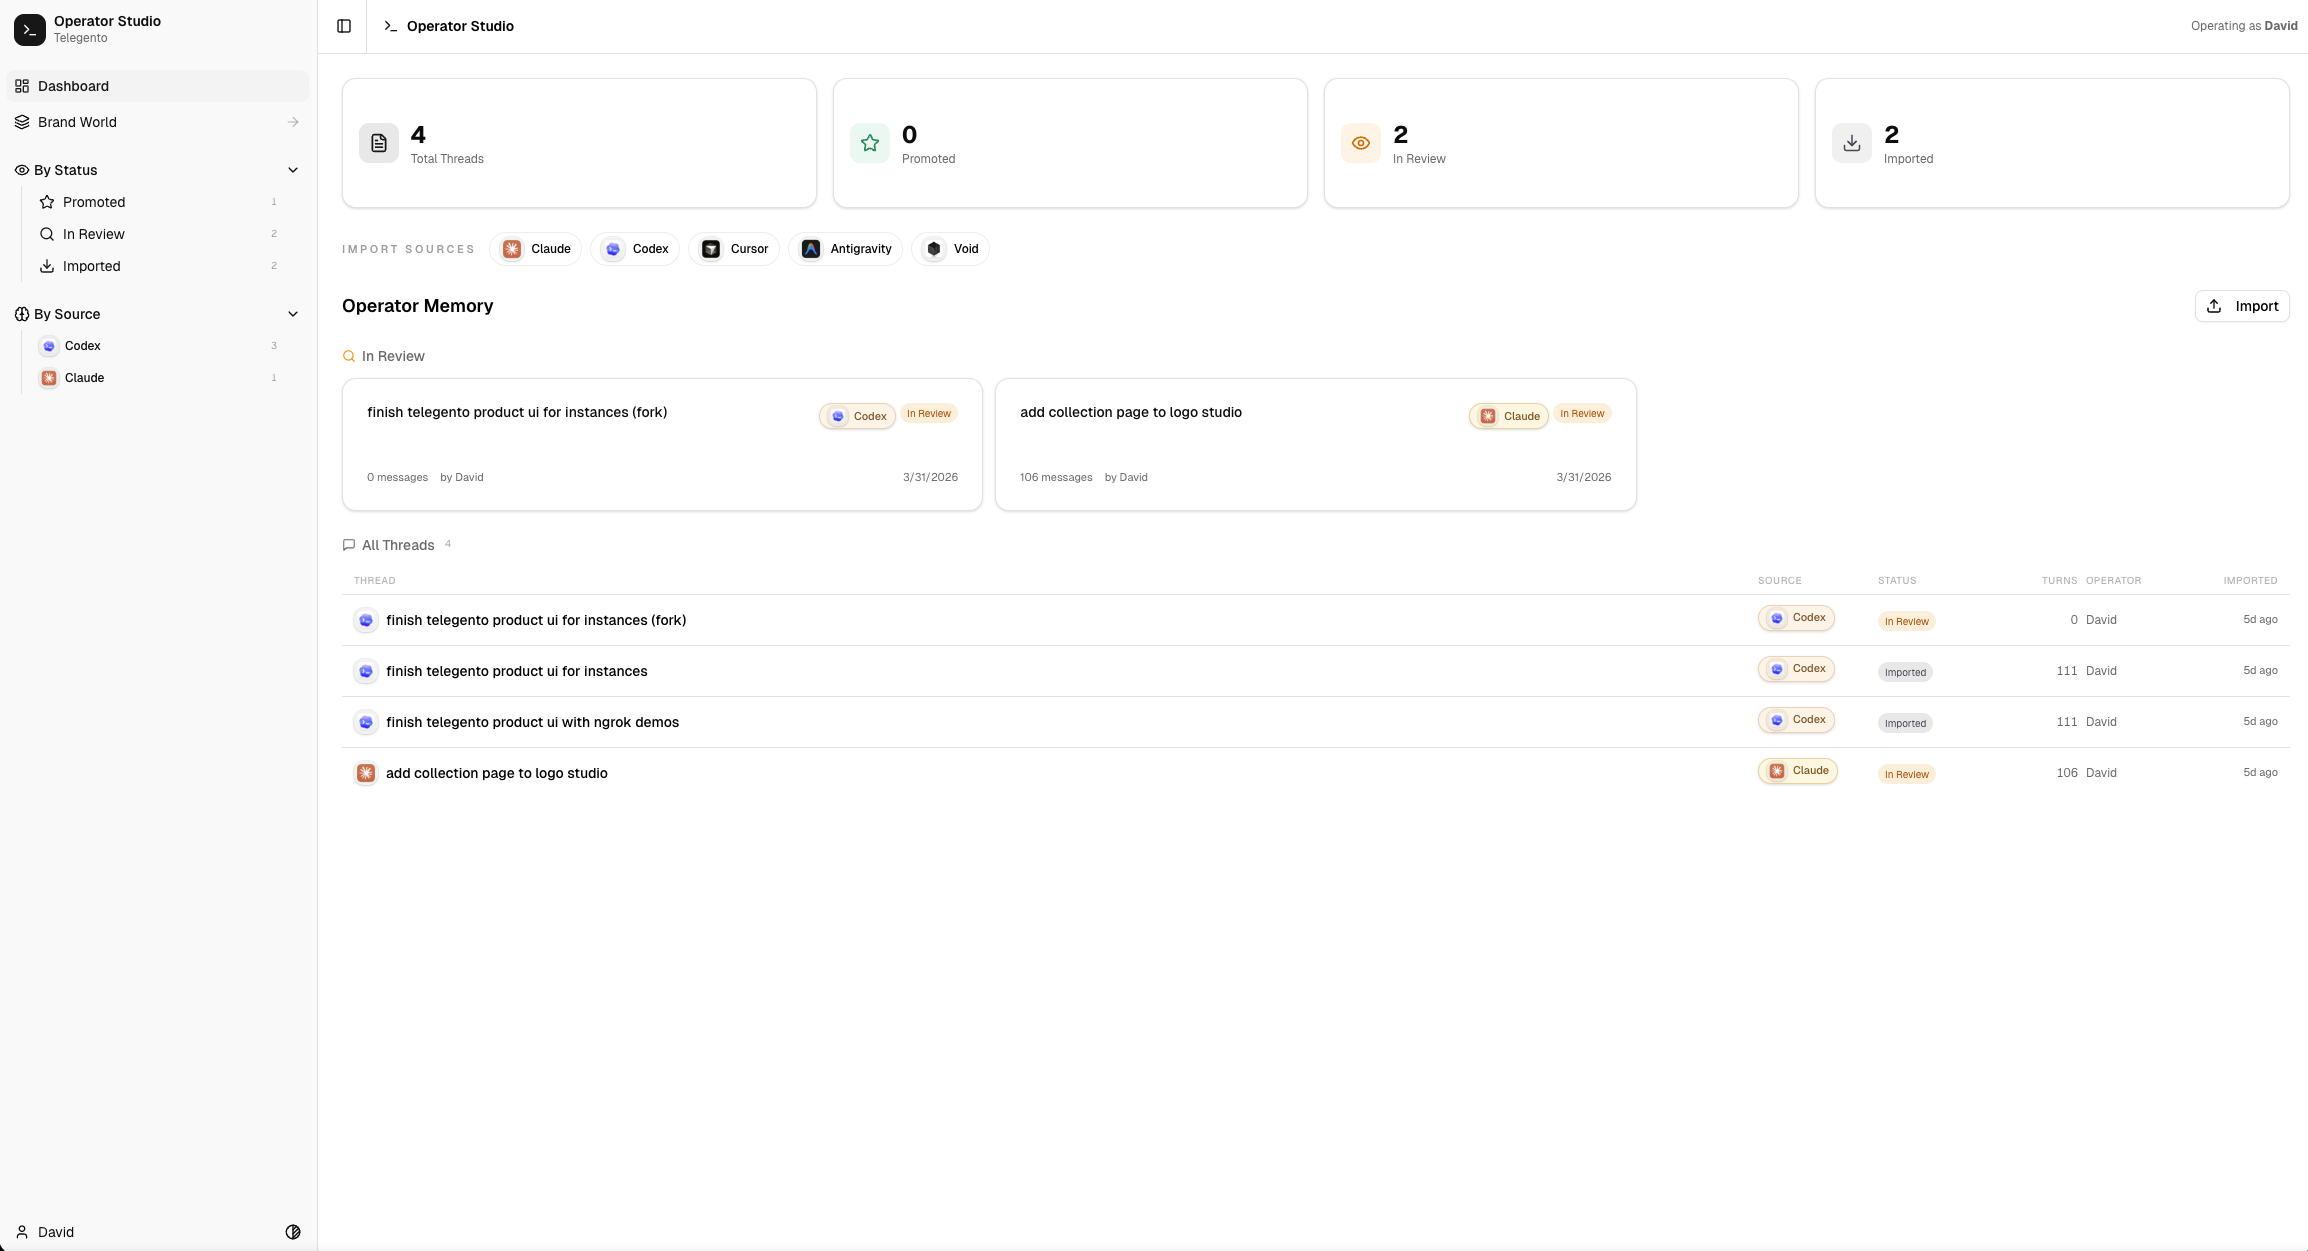The width and height of the screenshot is (2308, 1251).
Task: Open the add collection page to logo studio thread
Action: (x=1130, y=412)
